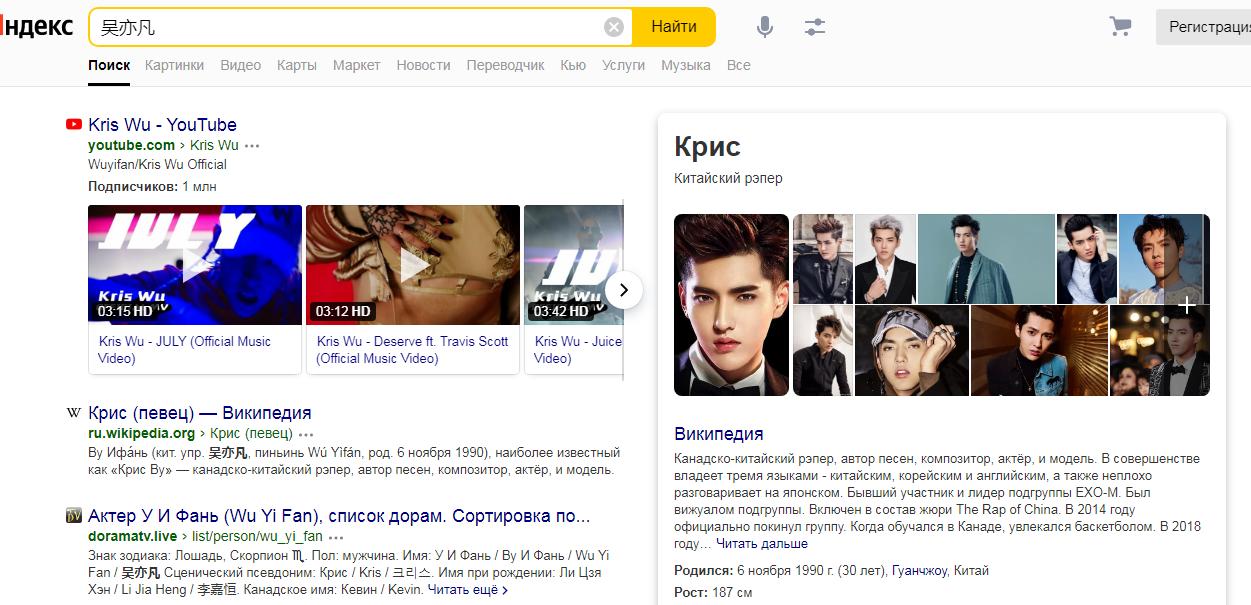
Task: Open more options dots beside youtube.com result
Action: (252, 146)
